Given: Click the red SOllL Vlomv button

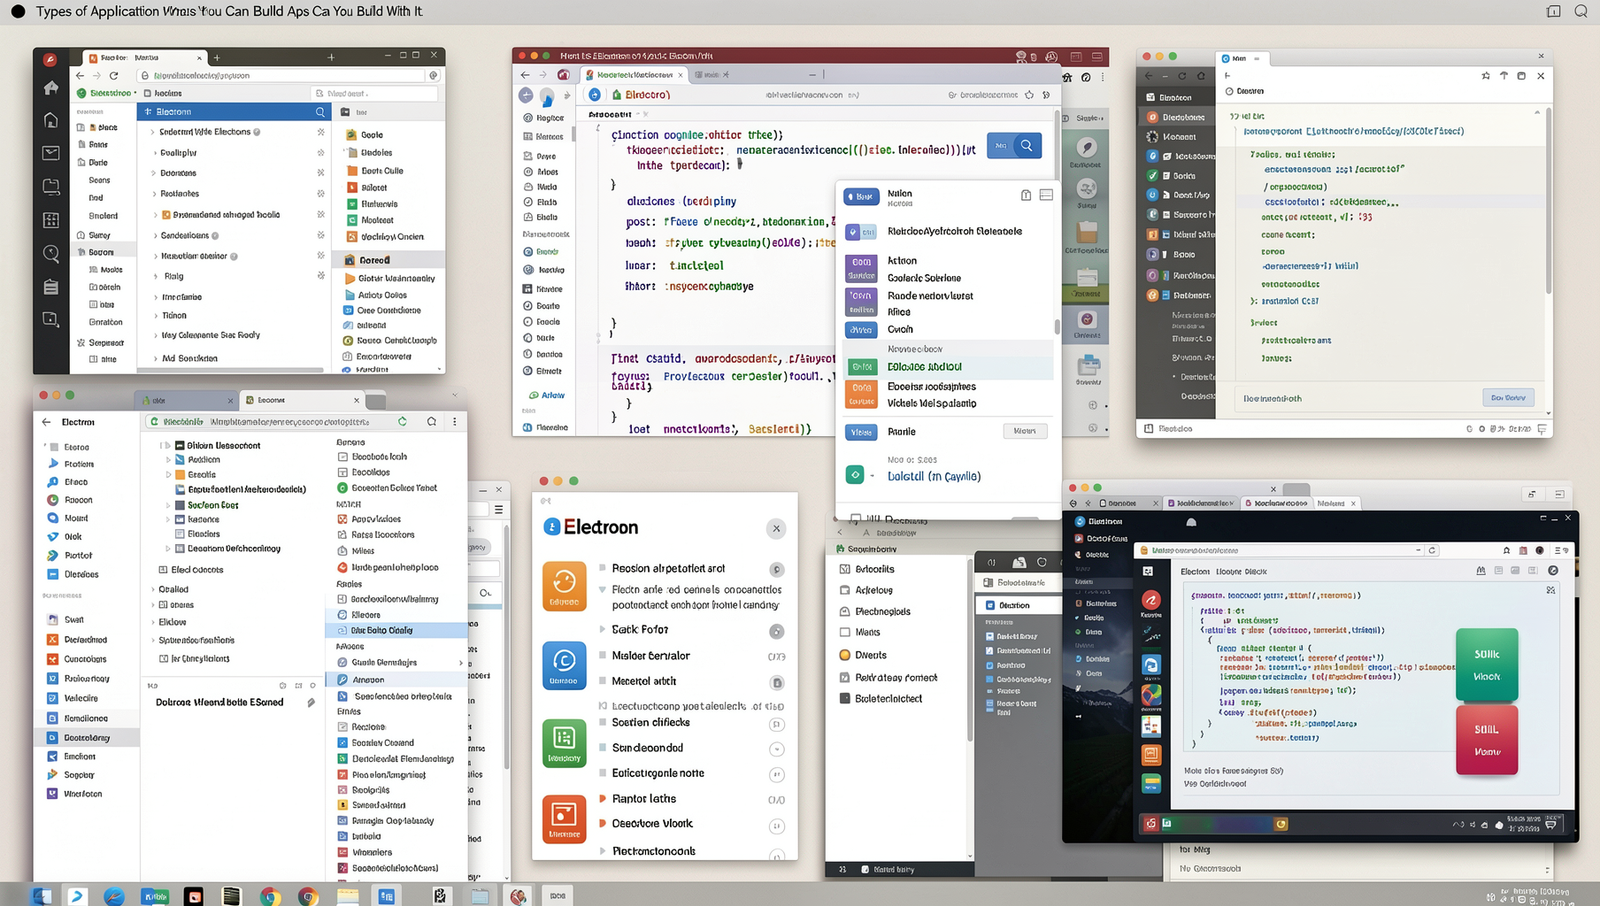Looking at the screenshot, I should pyautogui.click(x=1487, y=740).
